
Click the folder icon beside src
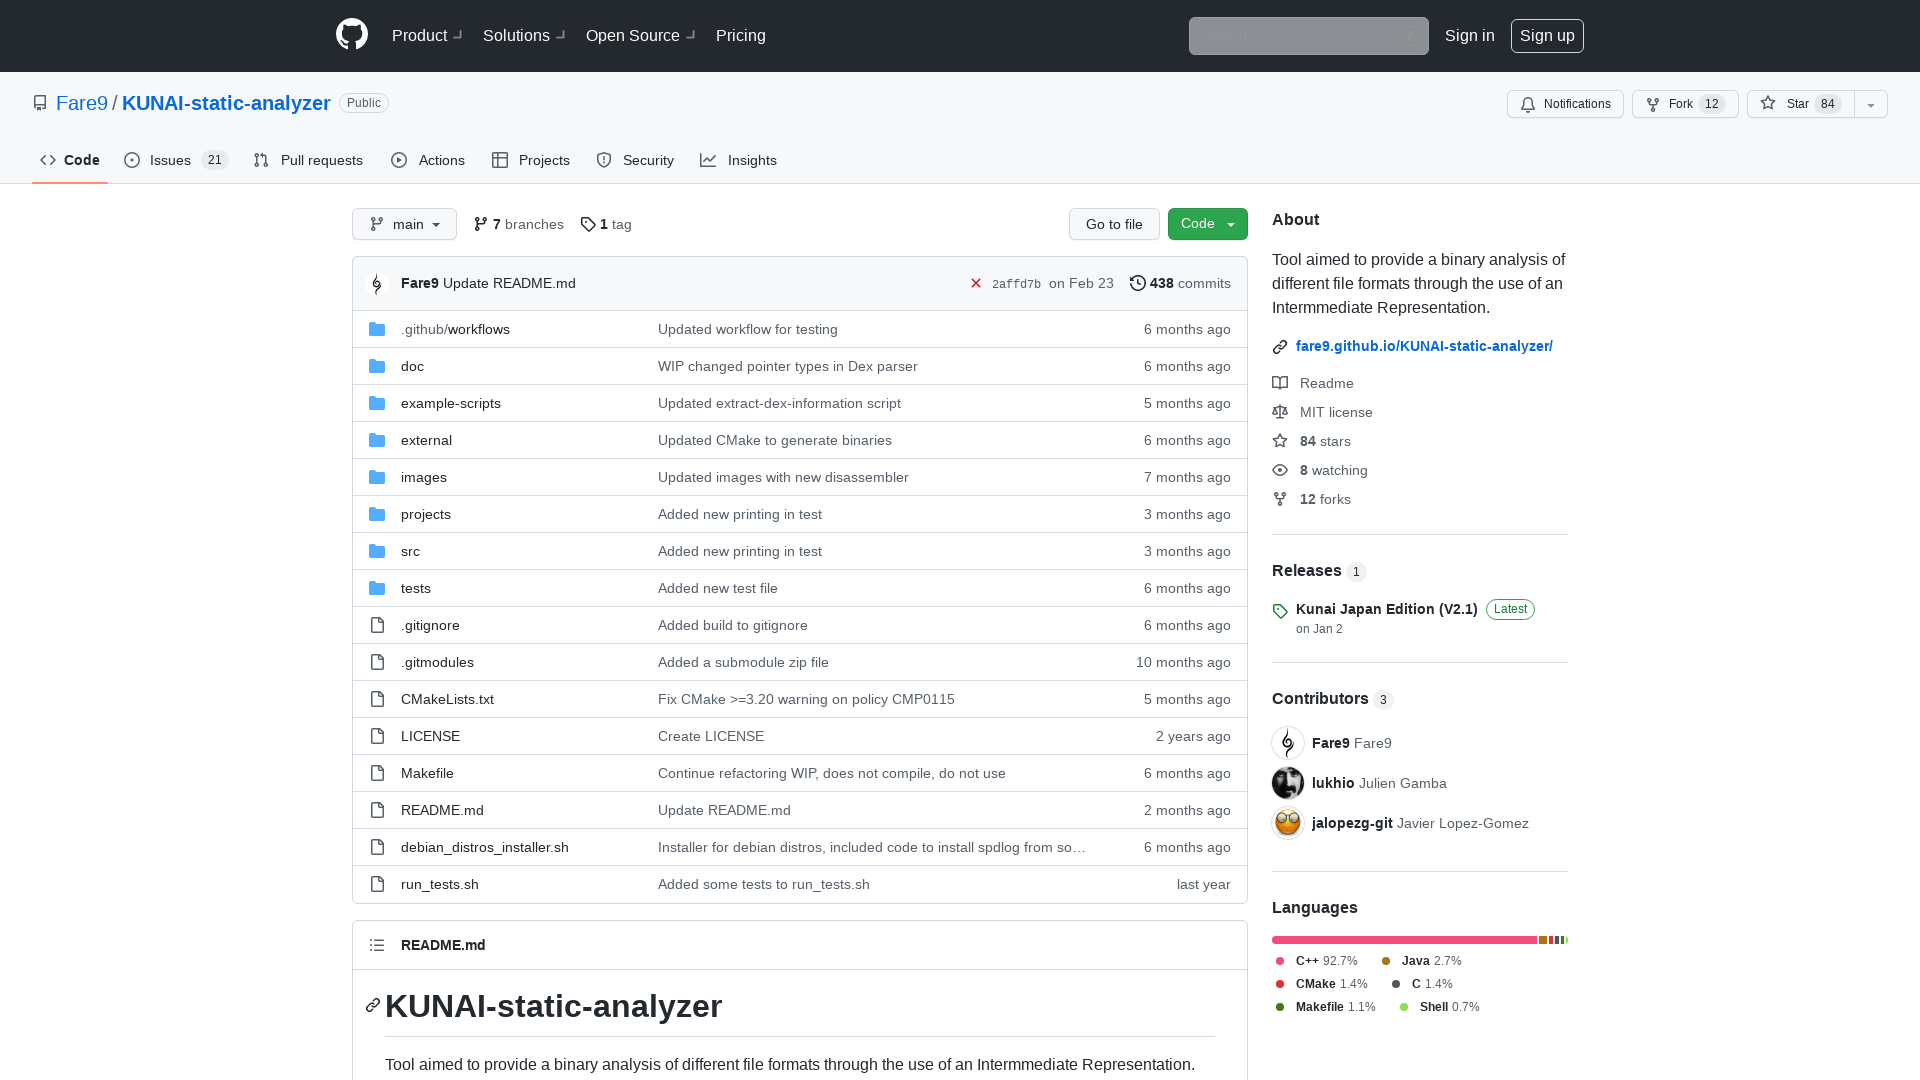(377, 551)
